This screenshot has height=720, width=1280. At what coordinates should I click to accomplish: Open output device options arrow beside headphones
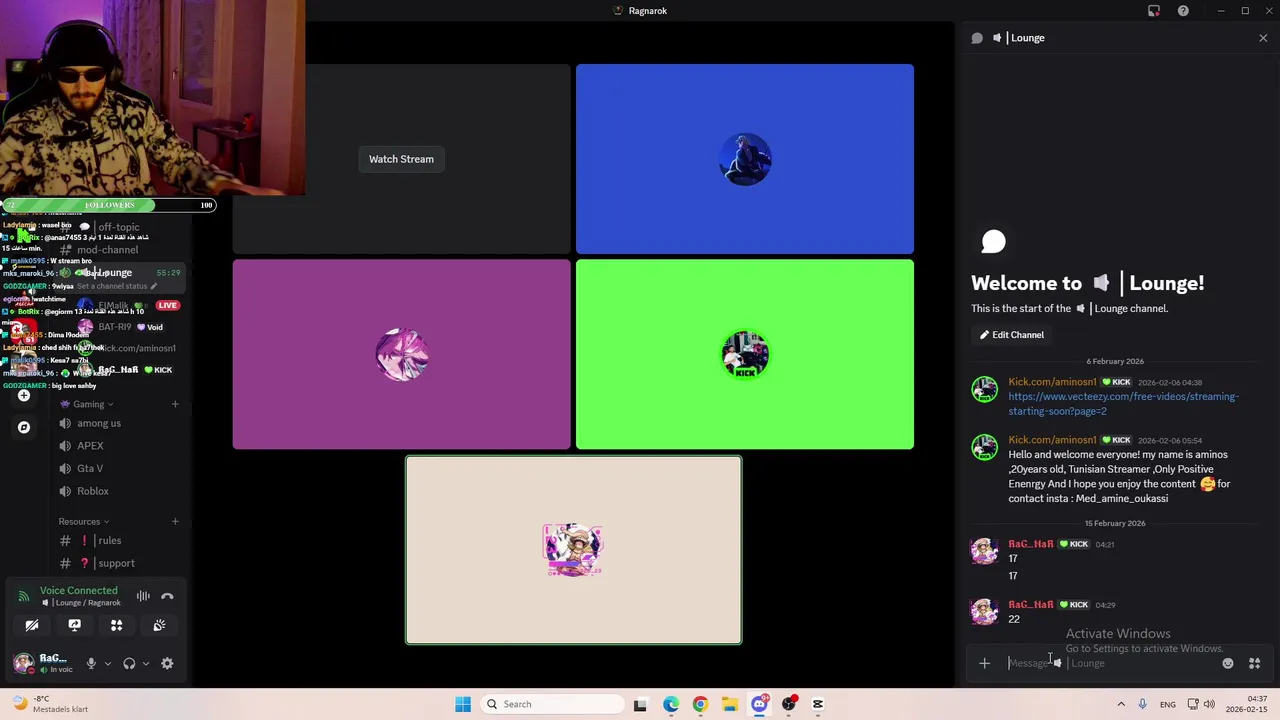click(145, 663)
